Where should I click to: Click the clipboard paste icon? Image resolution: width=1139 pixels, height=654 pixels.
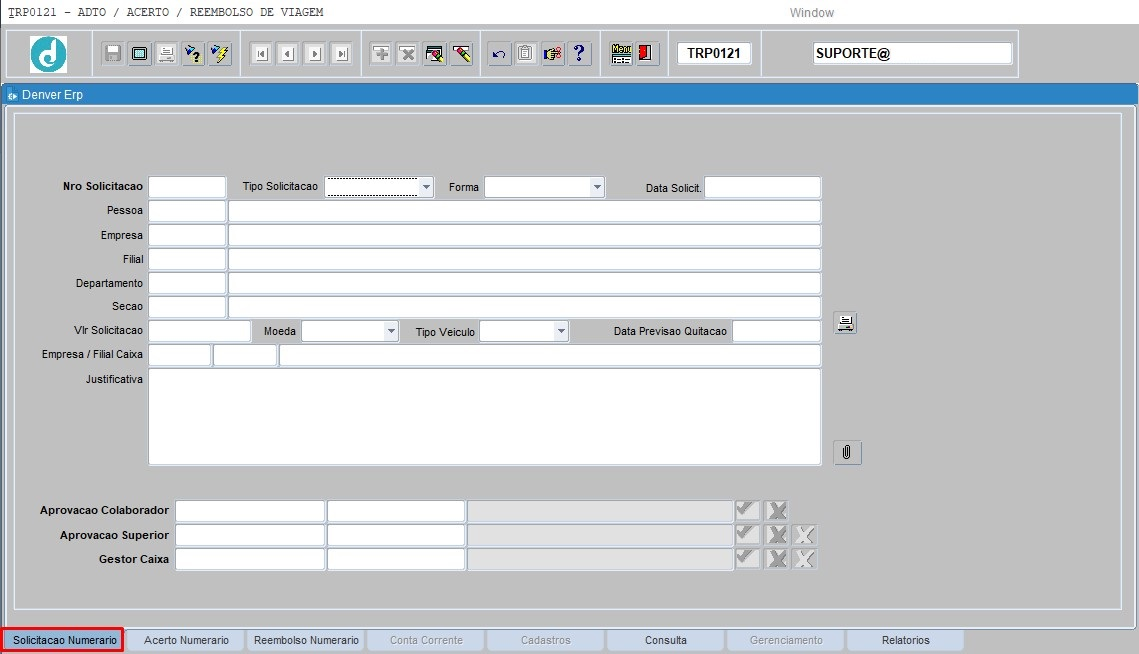(526, 54)
